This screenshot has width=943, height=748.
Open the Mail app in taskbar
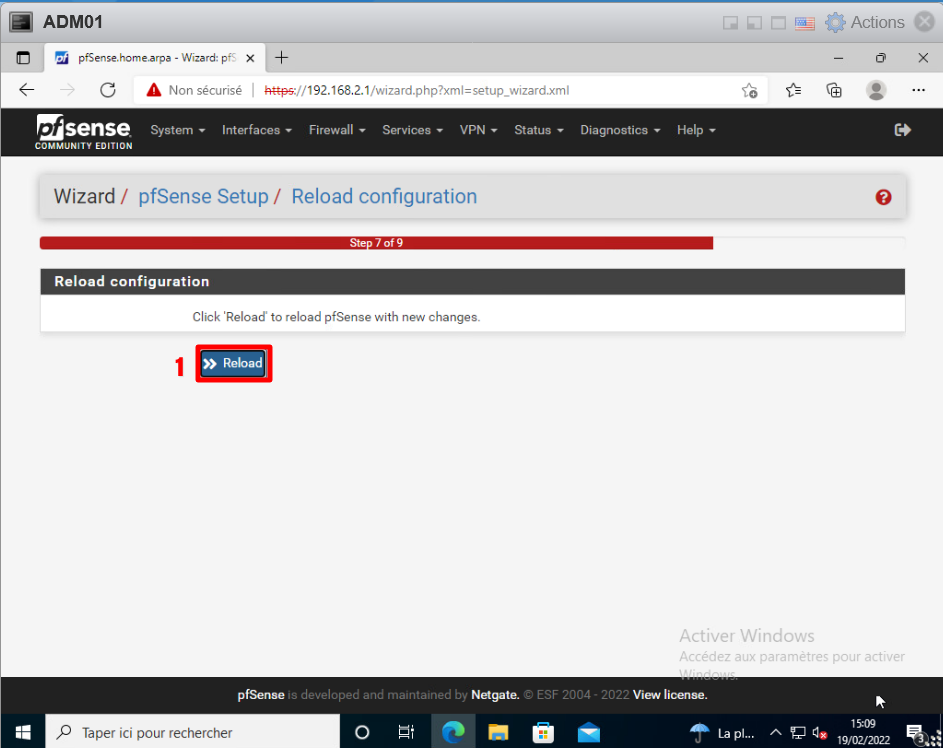tap(588, 732)
